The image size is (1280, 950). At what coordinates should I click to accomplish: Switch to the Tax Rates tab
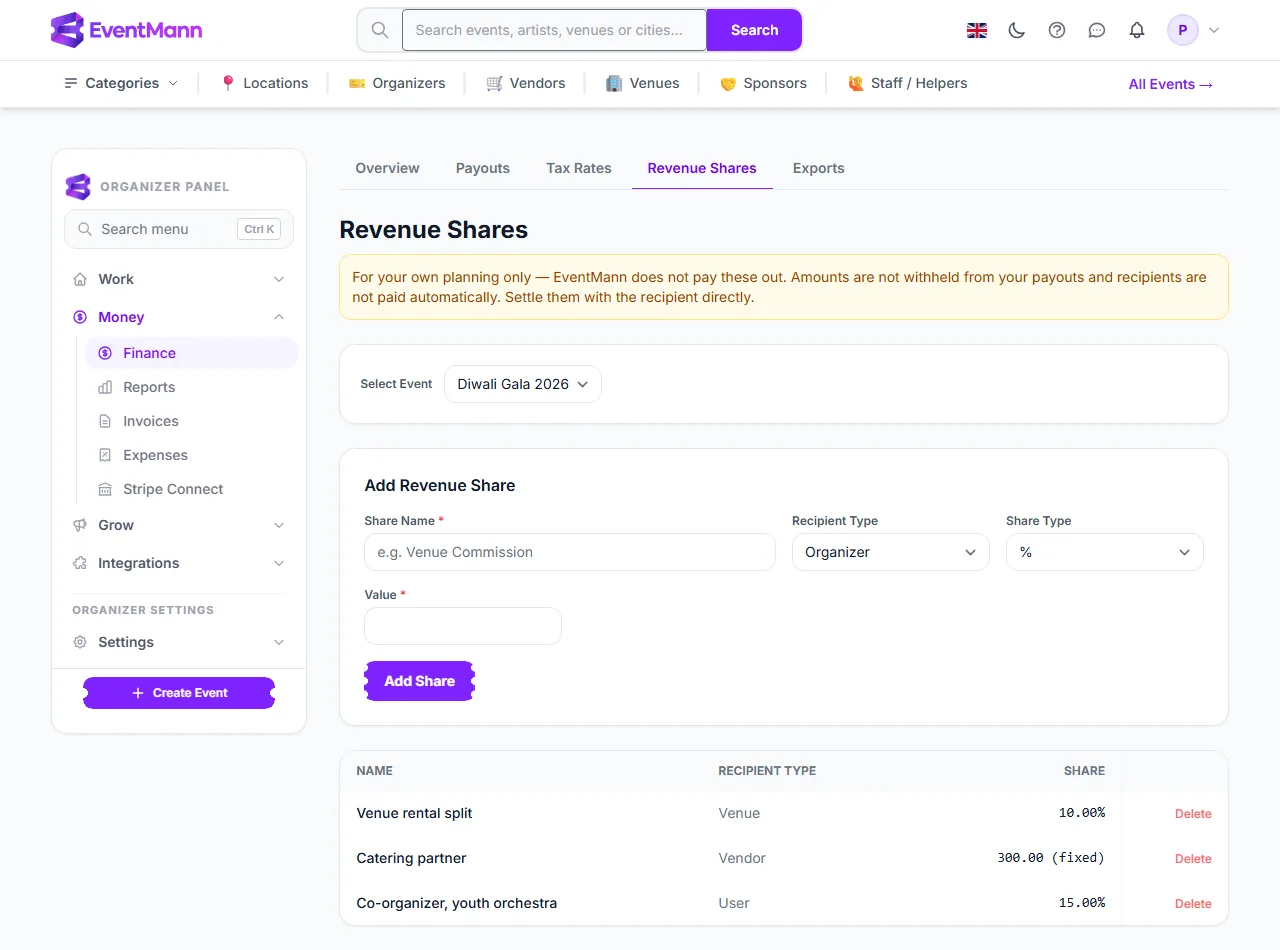pos(579,168)
